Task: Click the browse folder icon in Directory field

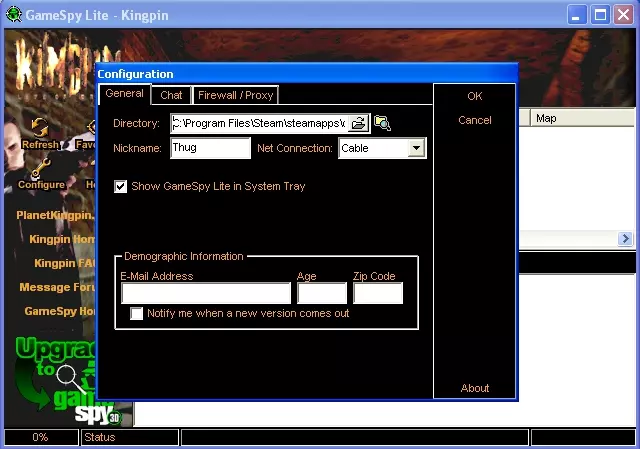Action: [x=358, y=123]
